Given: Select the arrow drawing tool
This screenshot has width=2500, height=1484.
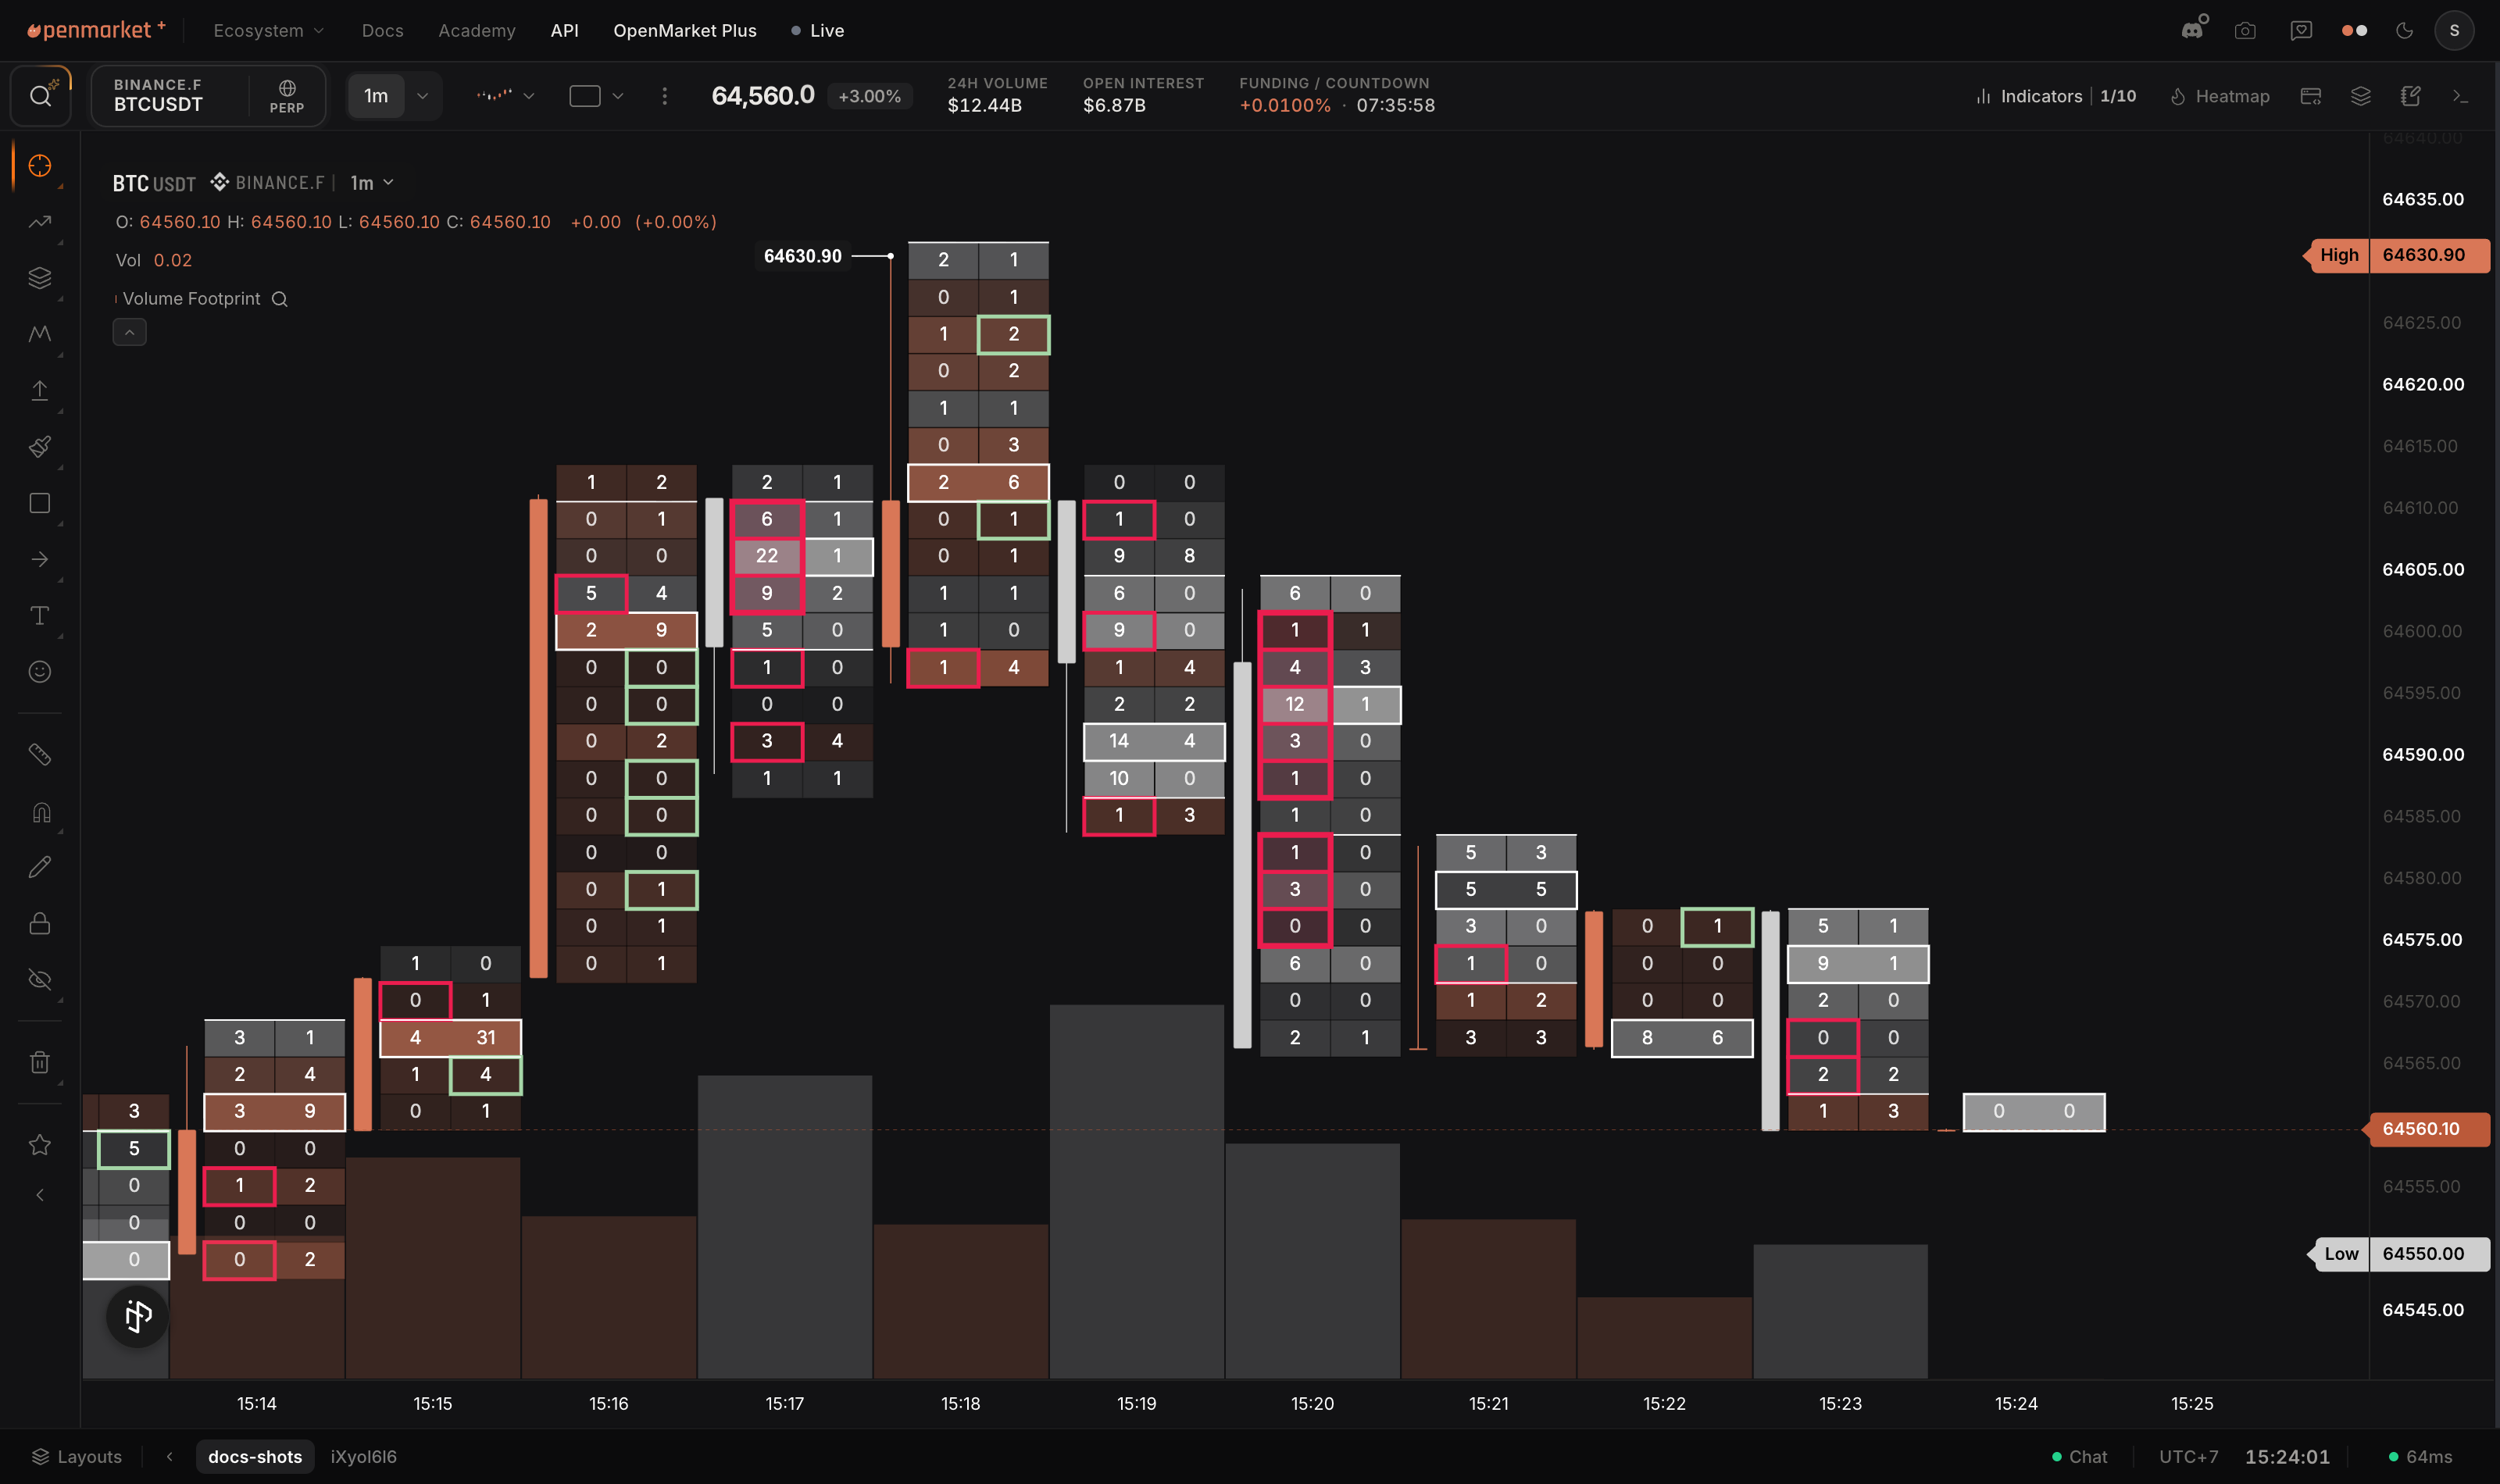Looking at the screenshot, I should 40,559.
